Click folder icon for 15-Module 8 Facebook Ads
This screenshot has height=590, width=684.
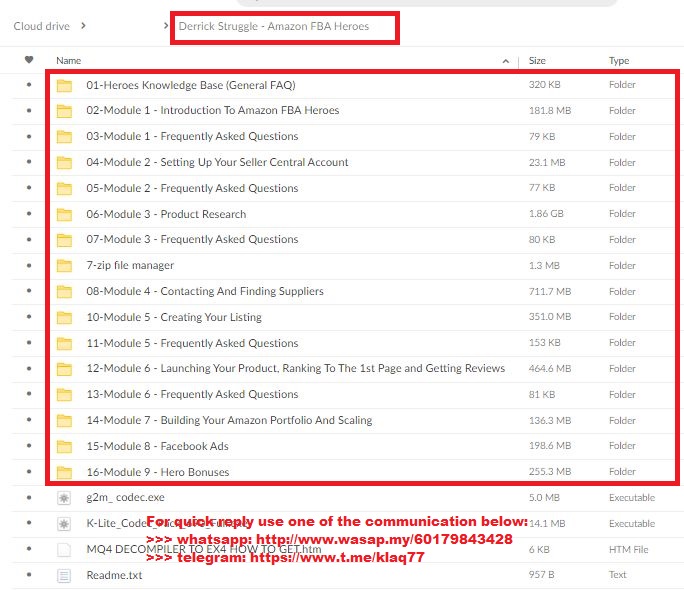pyautogui.click(x=64, y=447)
